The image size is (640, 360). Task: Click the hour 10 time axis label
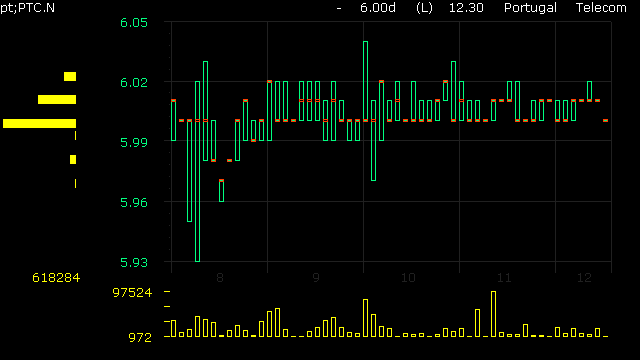pos(408,278)
